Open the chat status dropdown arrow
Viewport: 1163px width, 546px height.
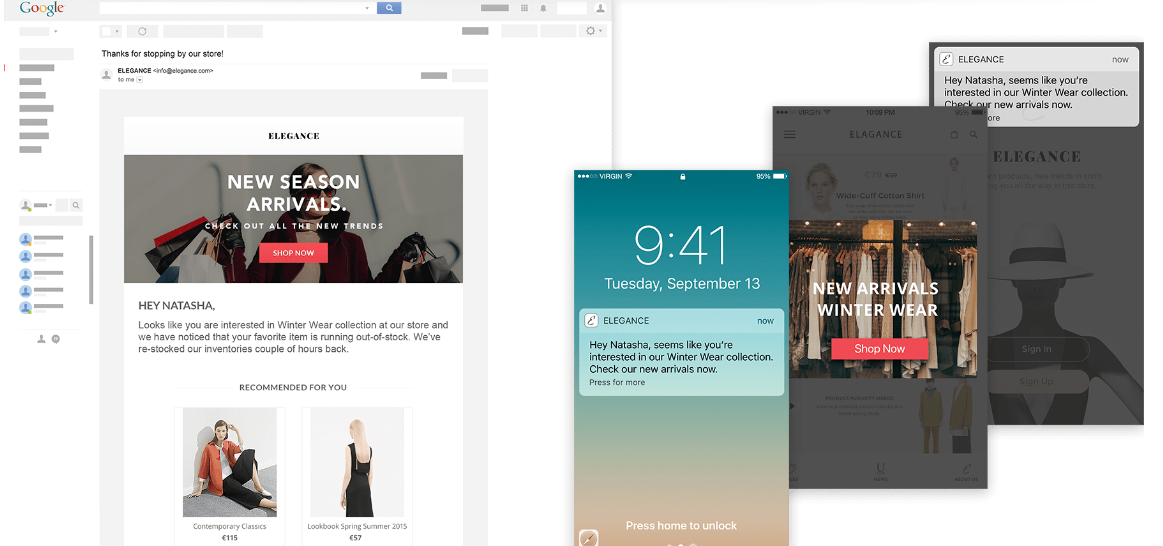click(x=50, y=205)
